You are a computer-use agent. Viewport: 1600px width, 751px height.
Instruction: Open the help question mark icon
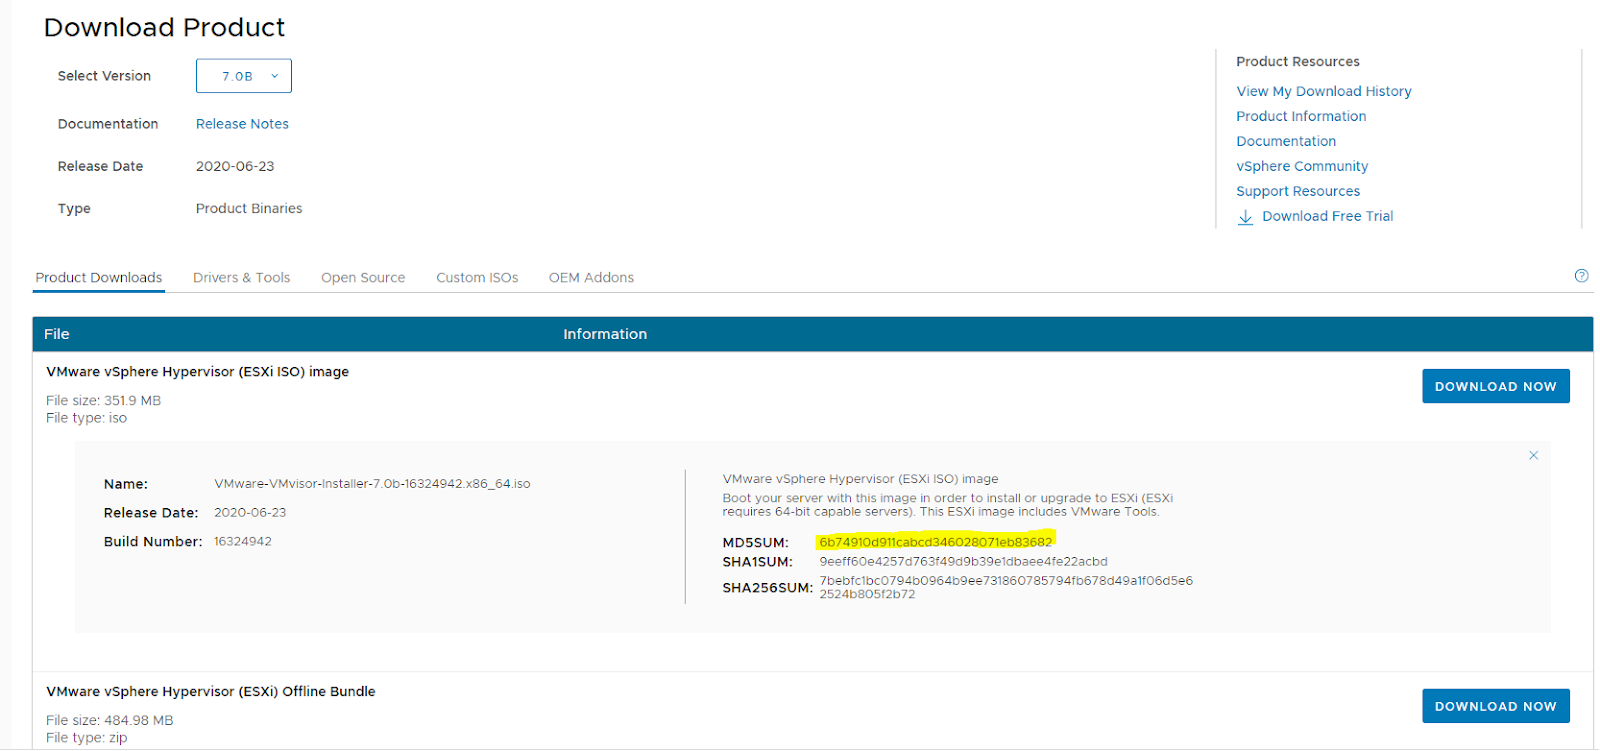click(1581, 276)
